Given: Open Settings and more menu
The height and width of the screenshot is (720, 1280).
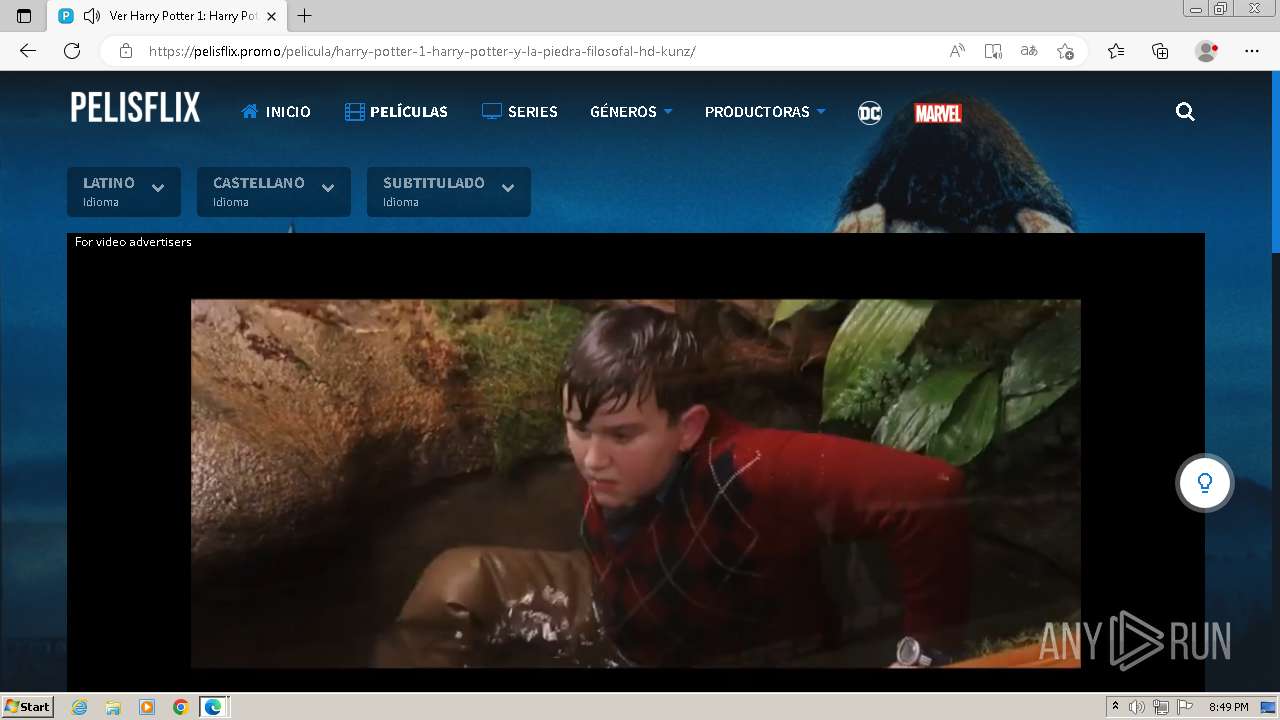Looking at the screenshot, I should coord(1252,51).
